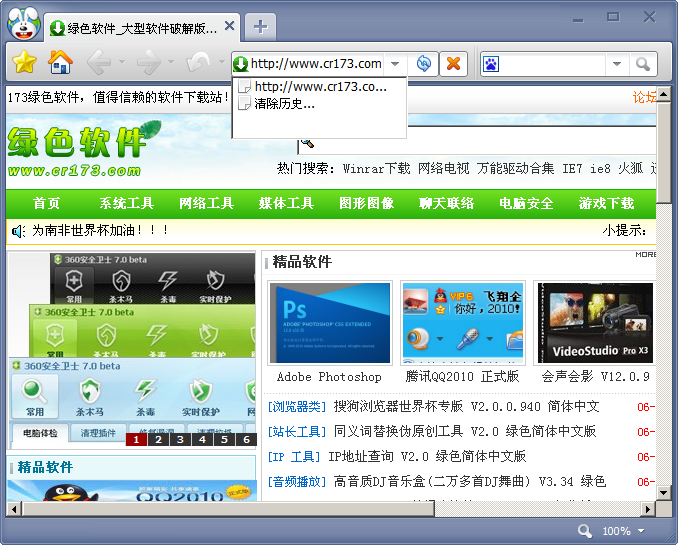Viewport: 678px width, 545px height.
Task: Click the refresh page icon
Action: tap(423, 64)
